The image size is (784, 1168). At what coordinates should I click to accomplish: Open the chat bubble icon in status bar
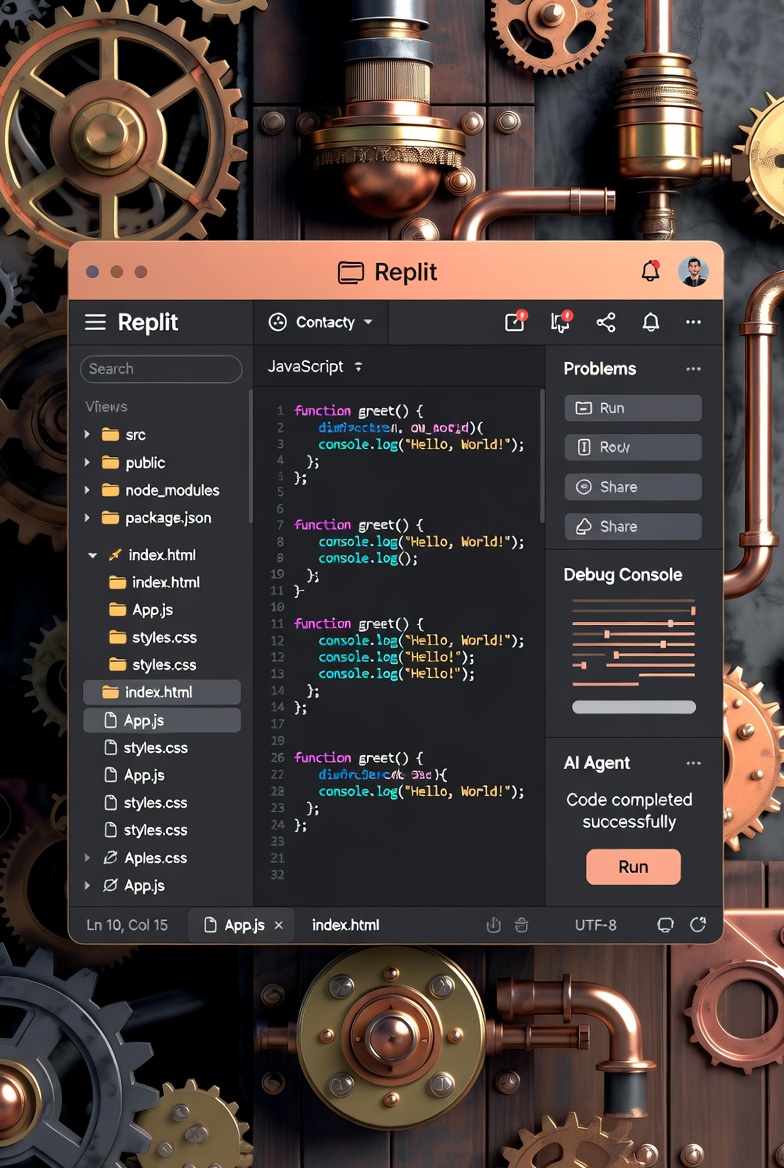(665, 925)
